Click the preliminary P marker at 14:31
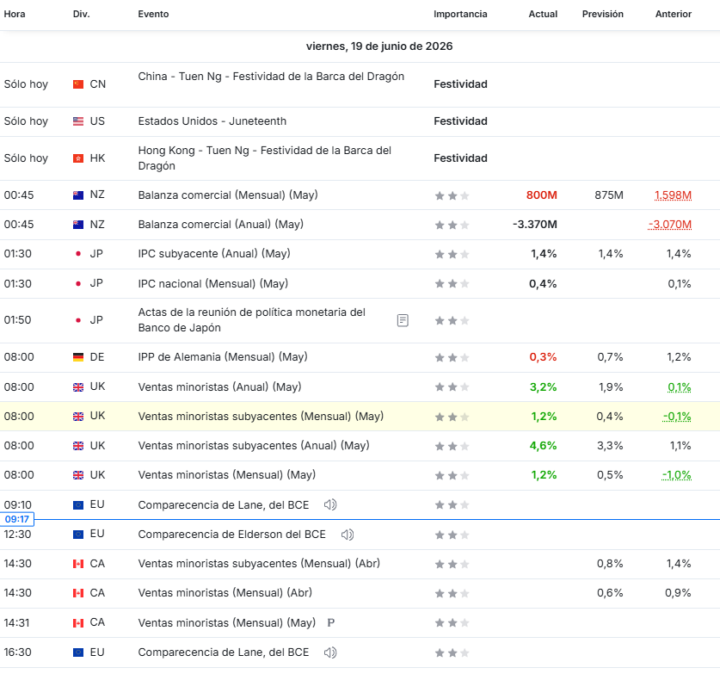 coord(331,623)
